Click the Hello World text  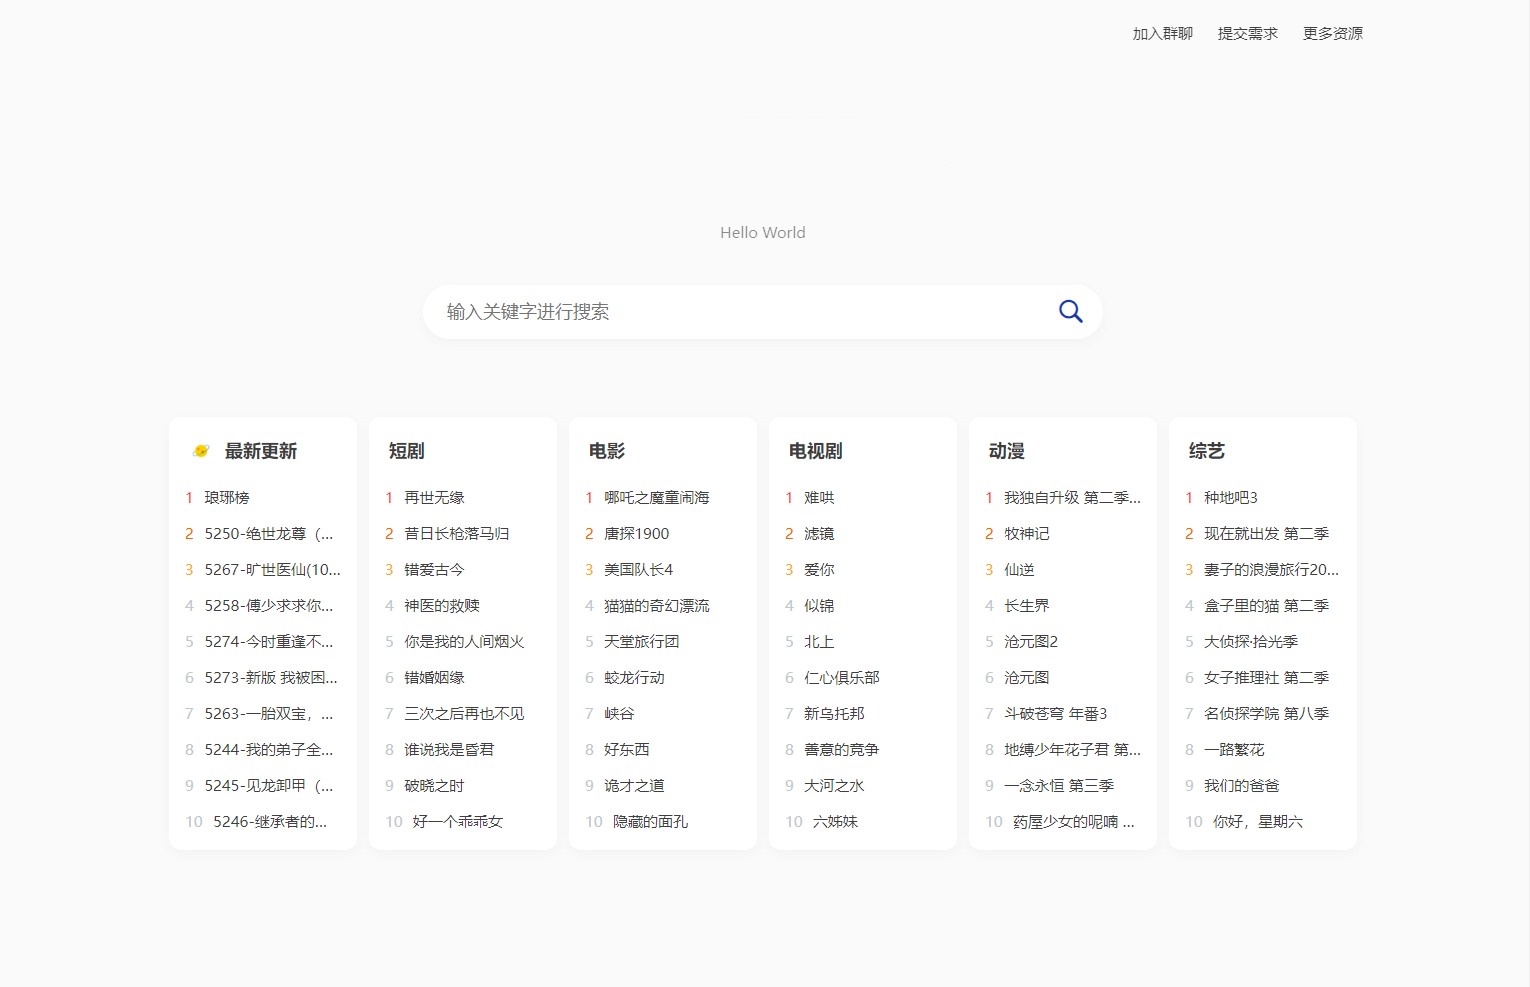click(x=762, y=232)
